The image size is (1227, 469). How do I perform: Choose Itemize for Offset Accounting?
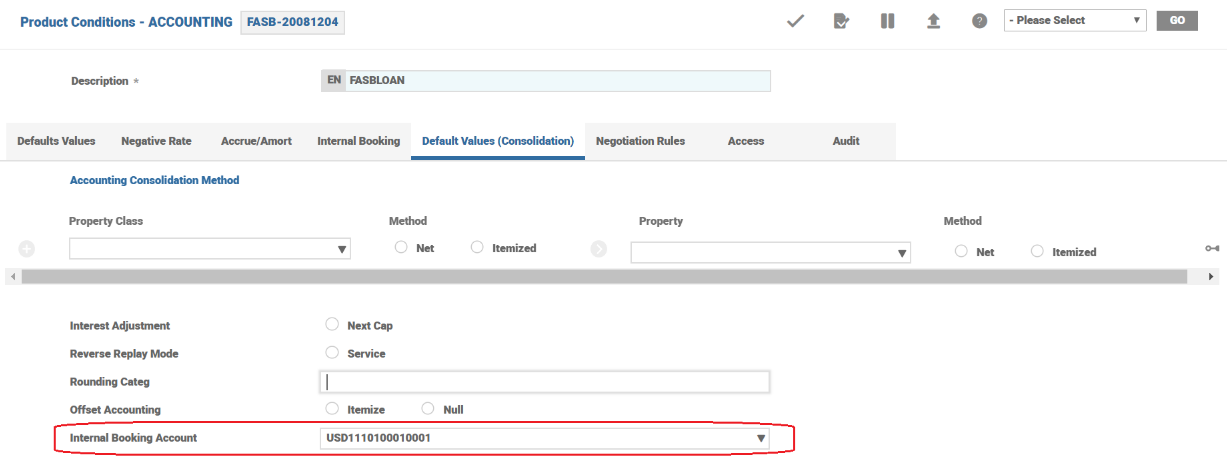(x=332, y=409)
